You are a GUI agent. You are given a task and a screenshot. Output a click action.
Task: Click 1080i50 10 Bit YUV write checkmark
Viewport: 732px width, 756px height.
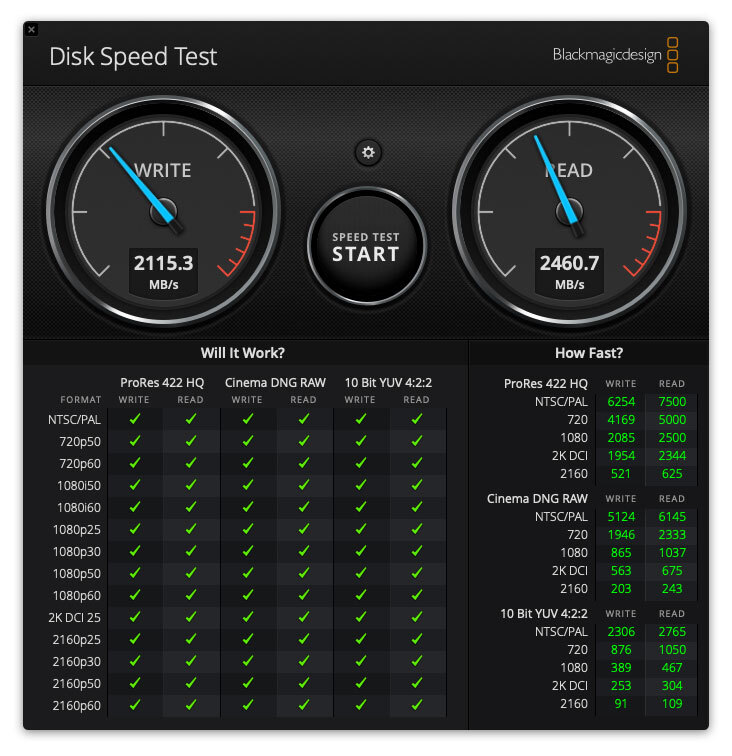360,485
